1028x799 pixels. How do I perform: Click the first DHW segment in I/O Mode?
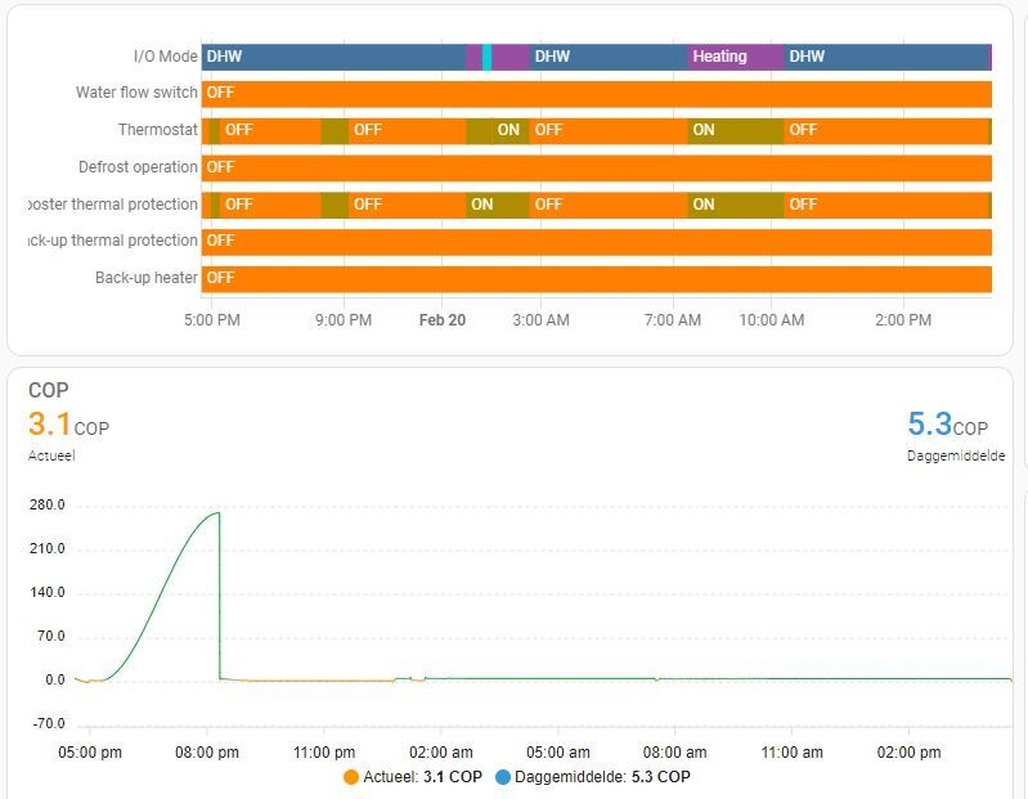tap(334, 57)
